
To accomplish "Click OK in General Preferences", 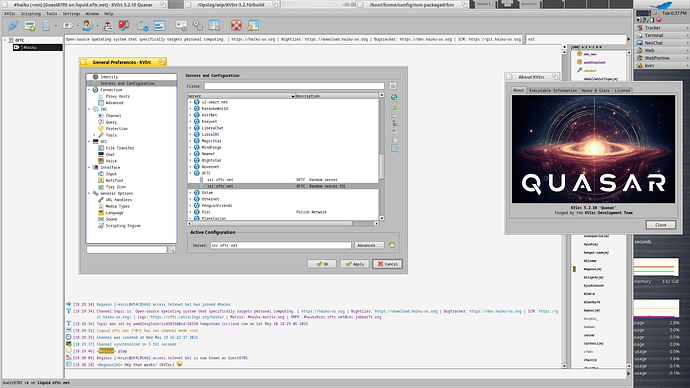I will (322, 264).
